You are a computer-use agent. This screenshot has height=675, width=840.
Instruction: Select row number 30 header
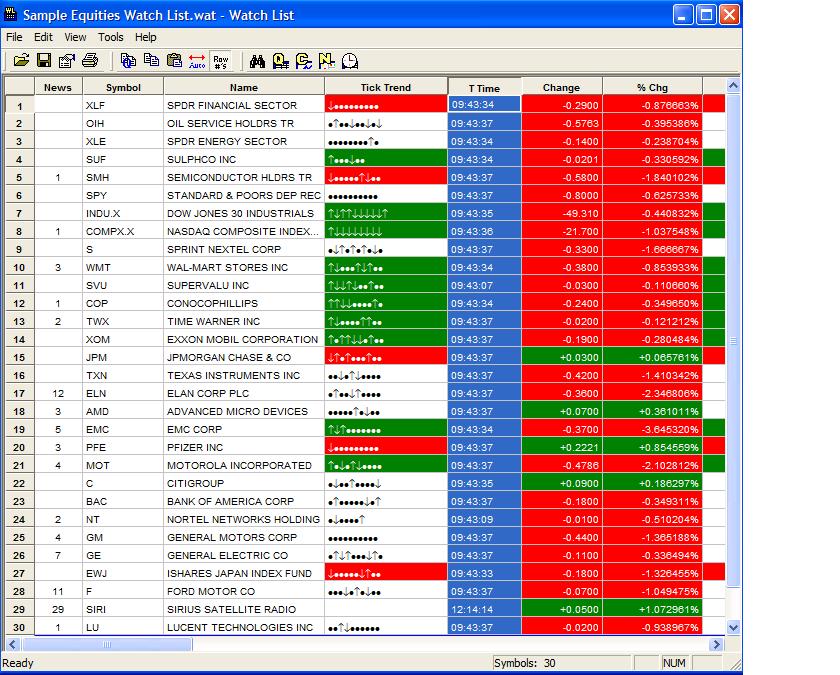click(x=20, y=627)
